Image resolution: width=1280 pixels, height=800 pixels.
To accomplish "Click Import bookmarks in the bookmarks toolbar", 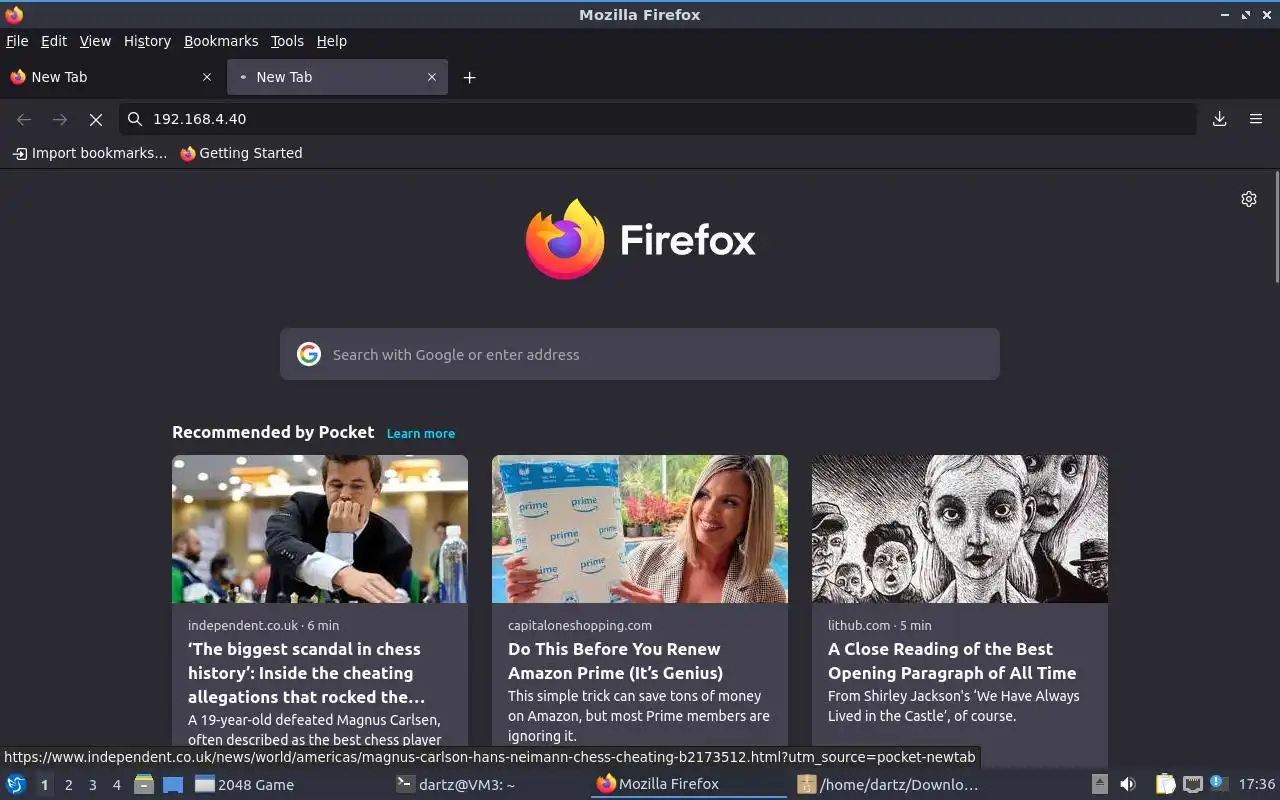I will click(x=90, y=153).
